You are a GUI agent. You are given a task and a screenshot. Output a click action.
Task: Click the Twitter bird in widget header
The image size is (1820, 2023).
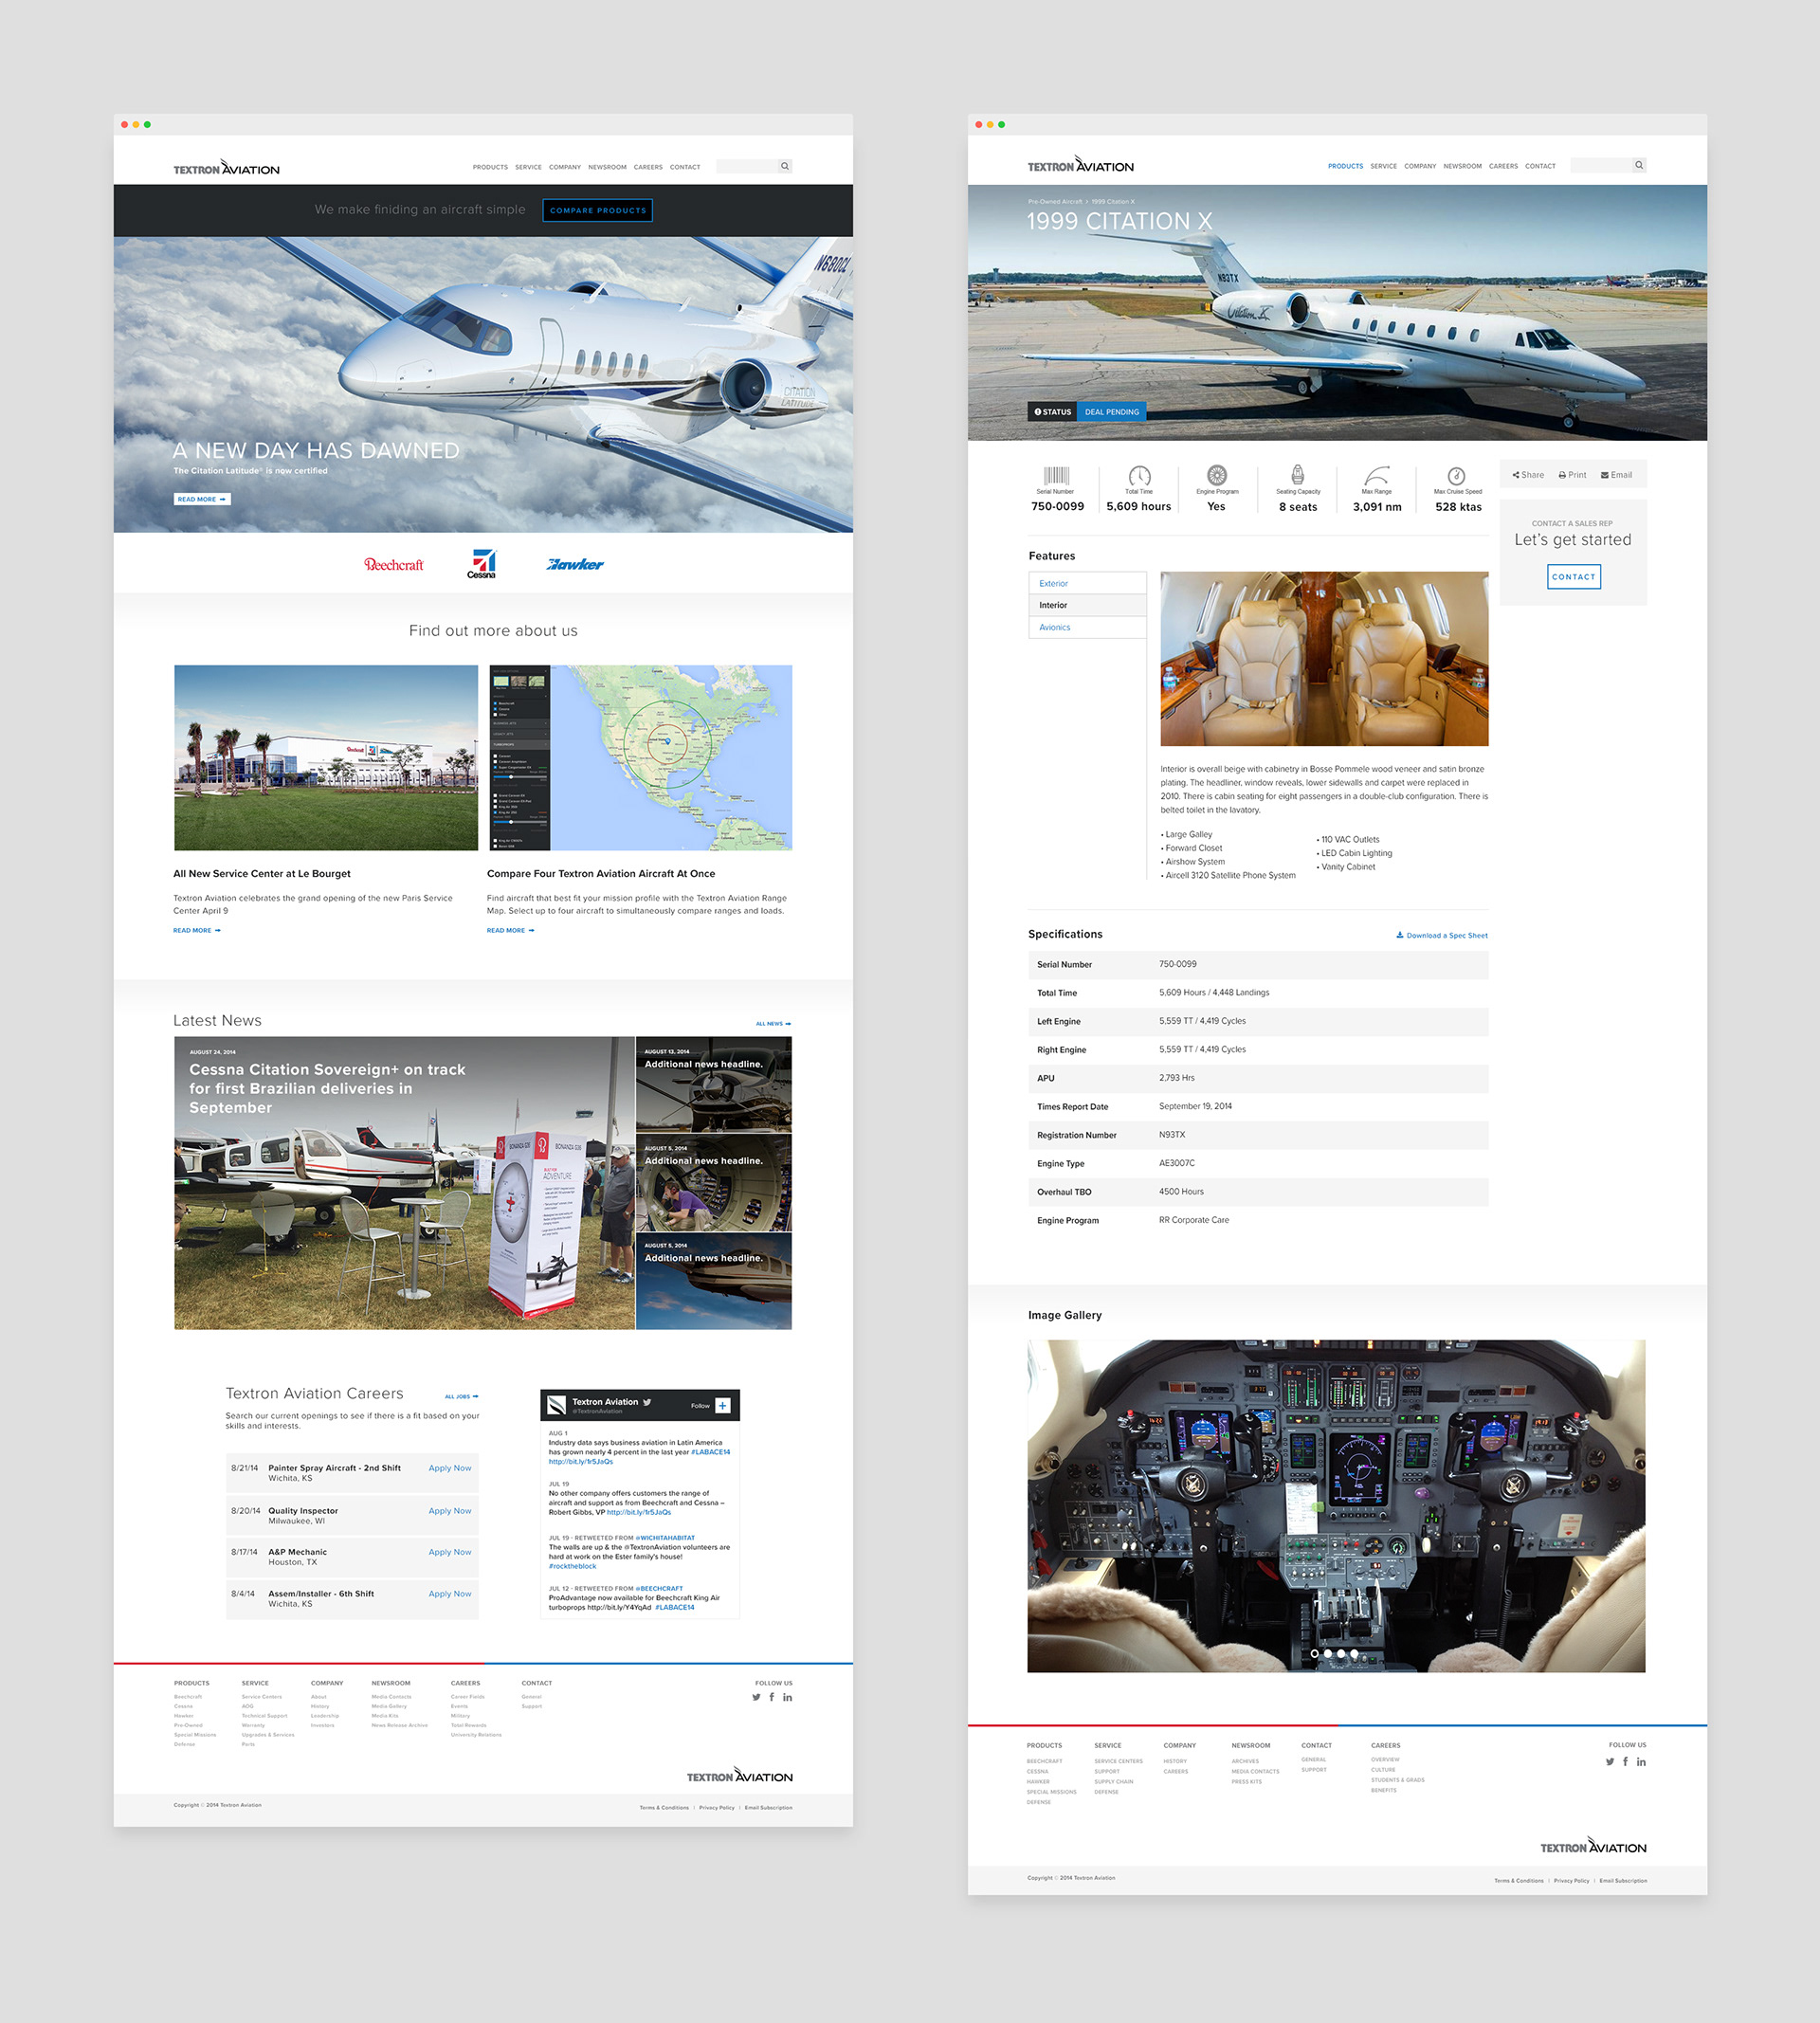tap(648, 1402)
